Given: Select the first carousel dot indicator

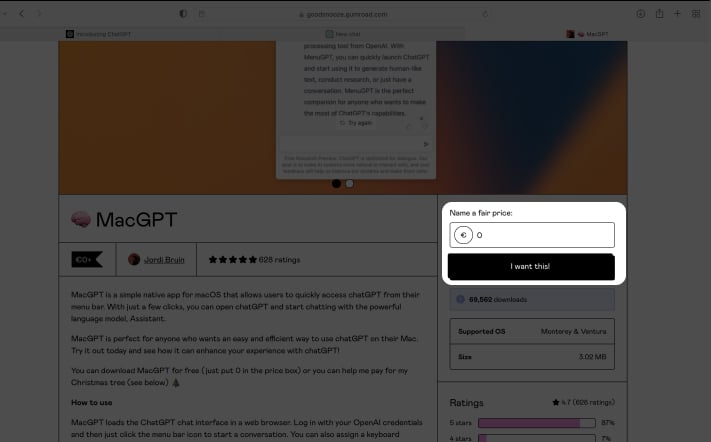Looking at the screenshot, I should (x=336, y=184).
